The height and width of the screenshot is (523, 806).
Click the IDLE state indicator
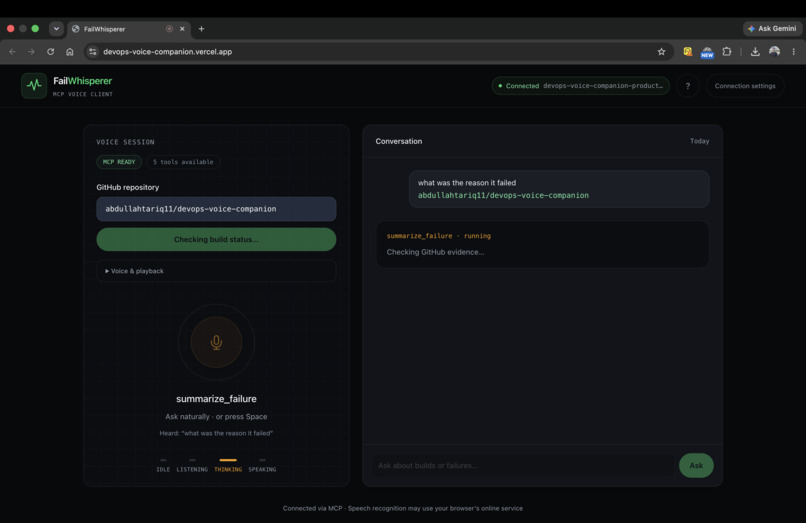click(163, 465)
